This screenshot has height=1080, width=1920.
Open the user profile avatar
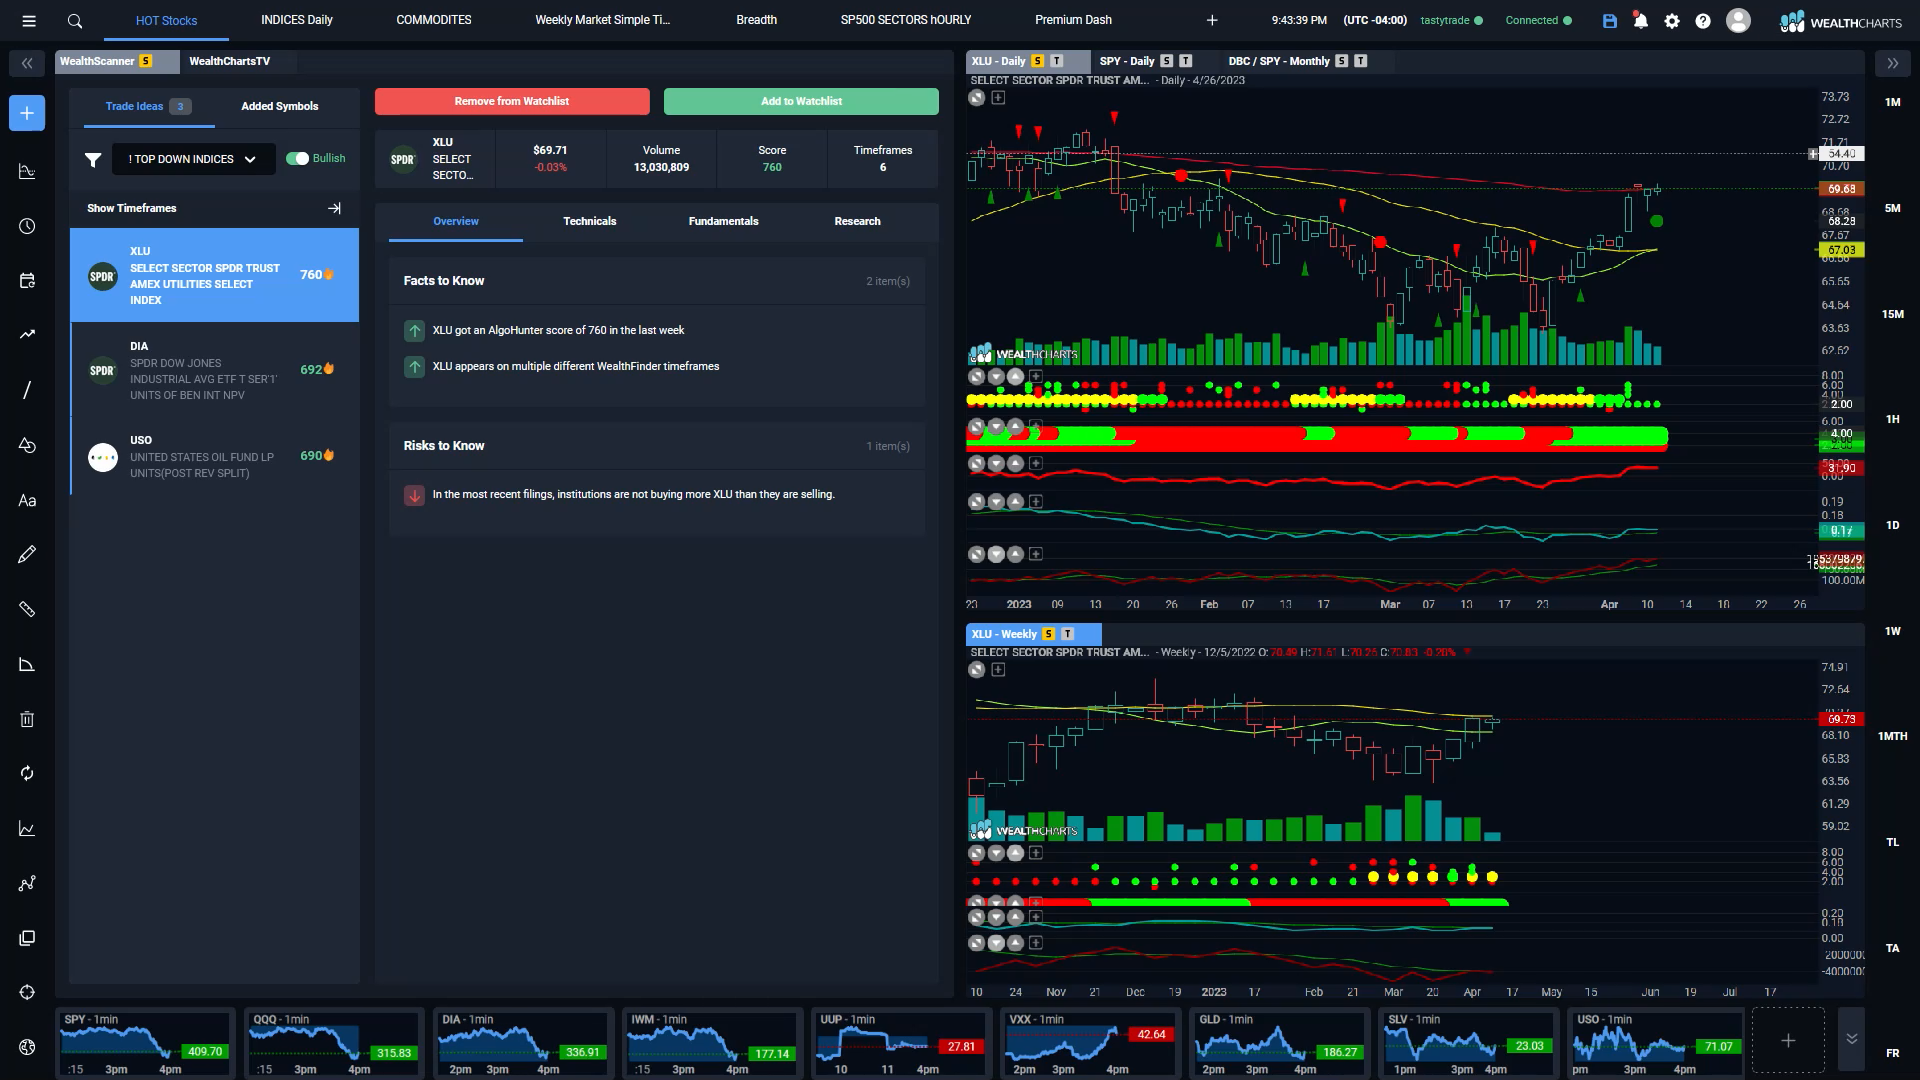(1738, 20)
